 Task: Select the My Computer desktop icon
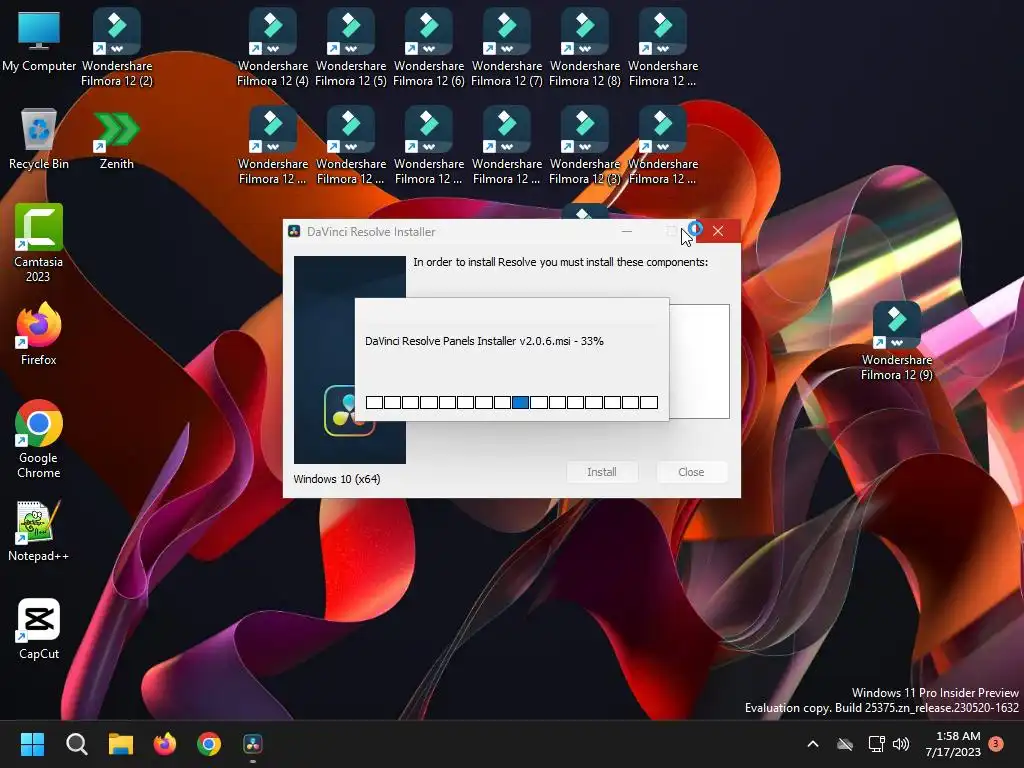(39, 41)
